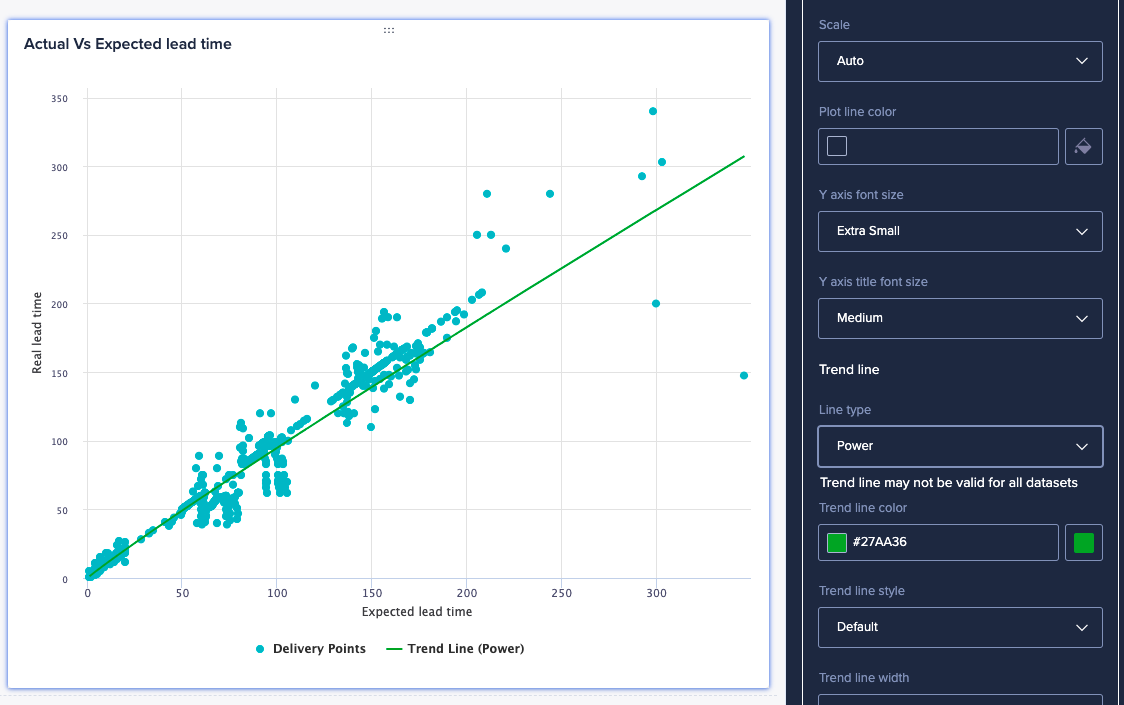The width and height of the screenshot is (1124, 705).
Task: Open the Y axis title font size dropdown
Action: coord(960,318)
